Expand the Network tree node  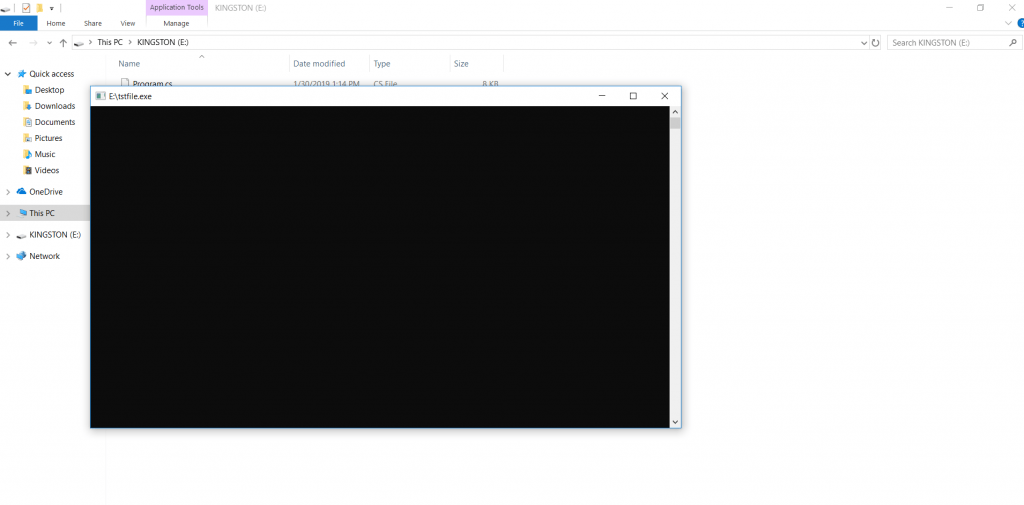pos(8,257)
